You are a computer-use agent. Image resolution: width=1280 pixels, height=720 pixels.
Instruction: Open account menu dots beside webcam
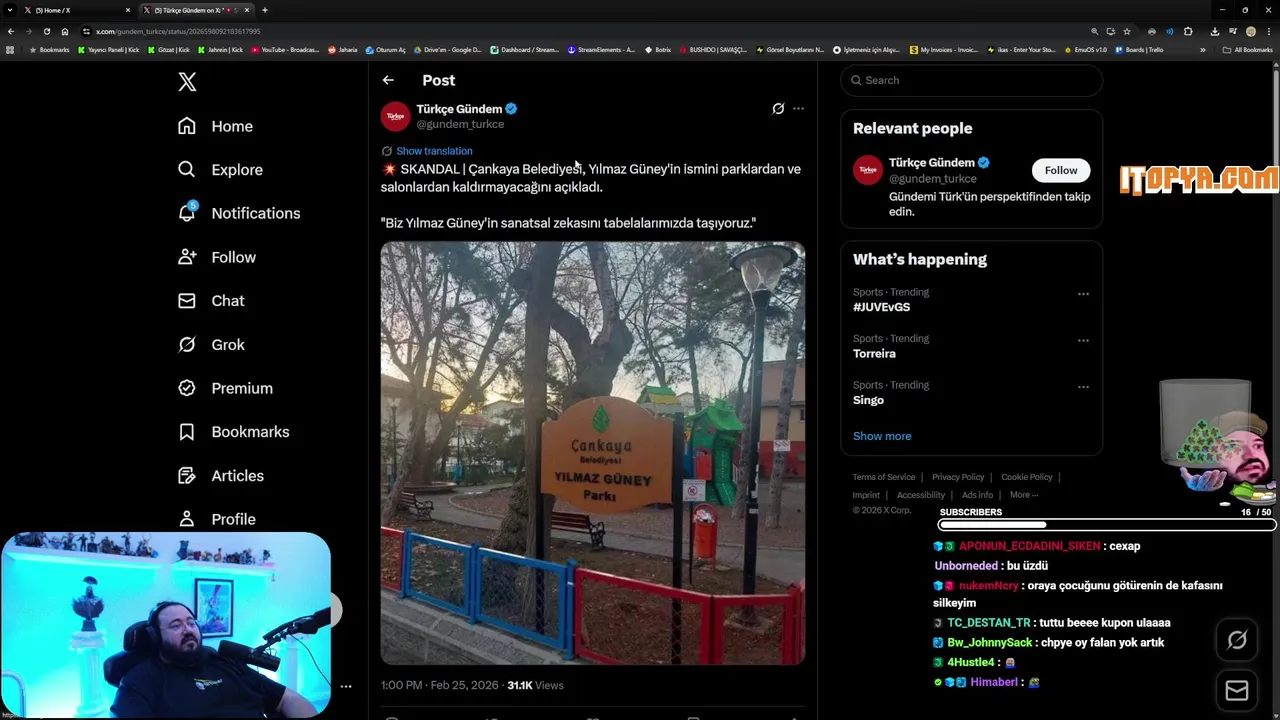[346, 686]
